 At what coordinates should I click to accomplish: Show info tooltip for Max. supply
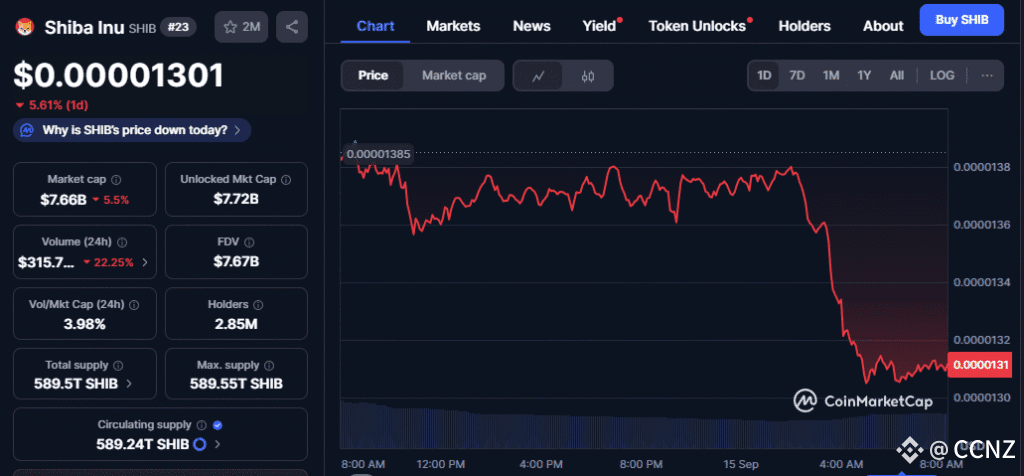point(269,366)
